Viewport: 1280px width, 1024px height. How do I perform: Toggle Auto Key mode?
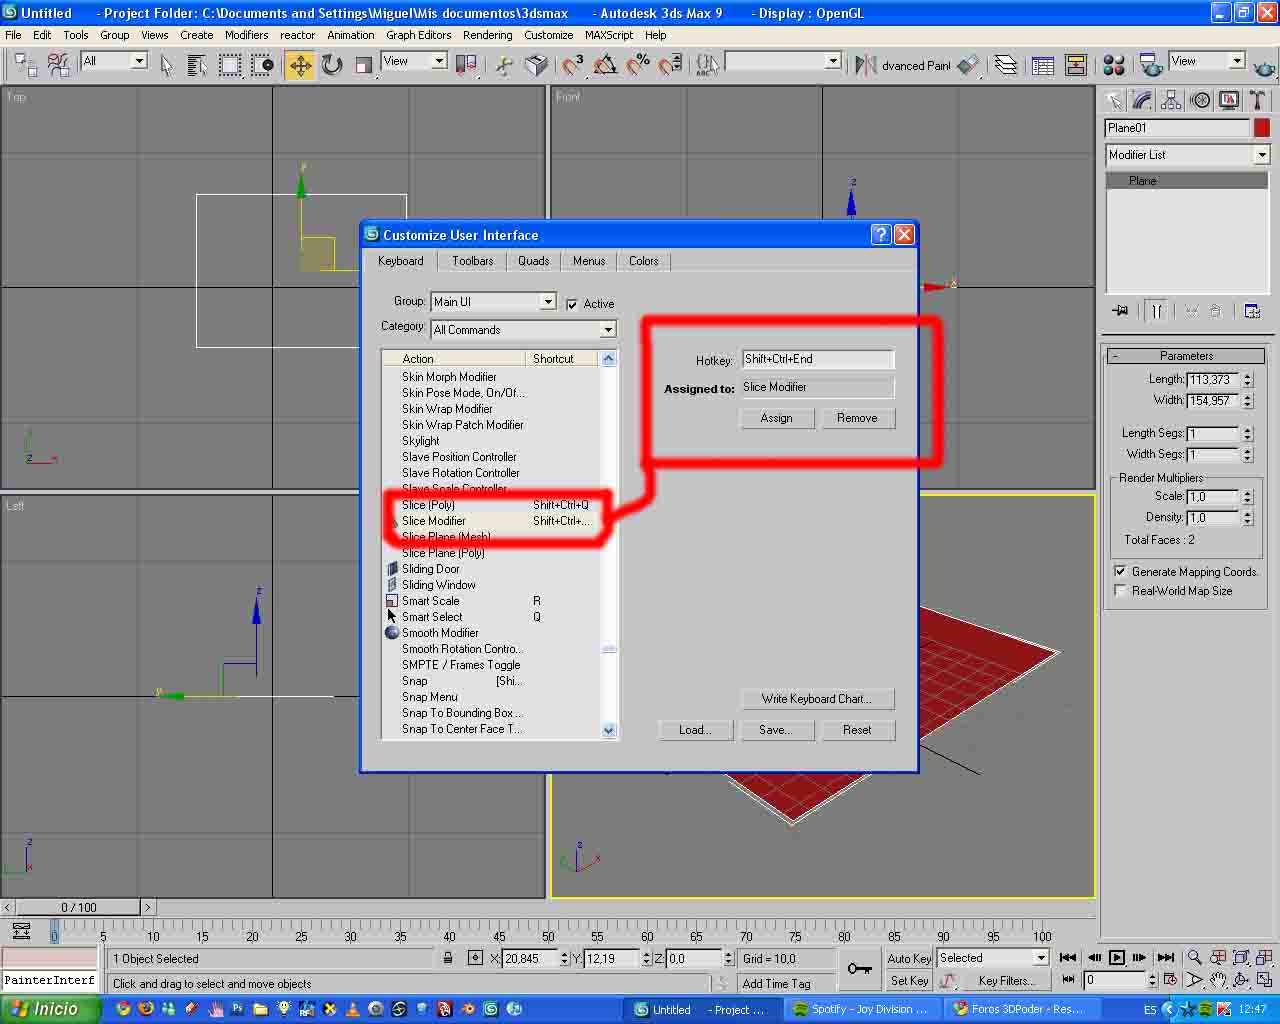[909, 958]
